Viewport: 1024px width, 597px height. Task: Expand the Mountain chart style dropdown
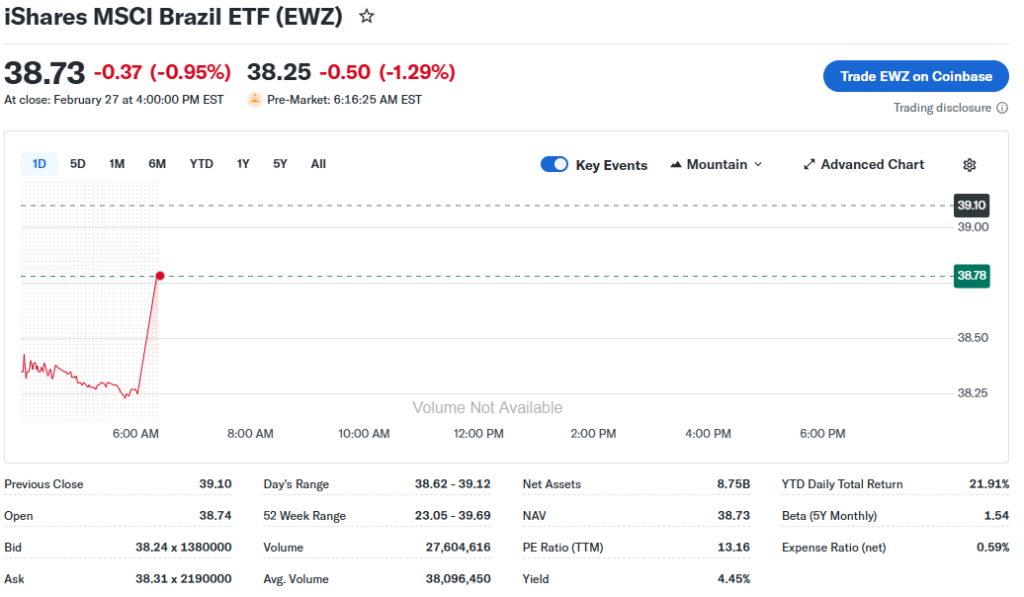click(757, 165)
